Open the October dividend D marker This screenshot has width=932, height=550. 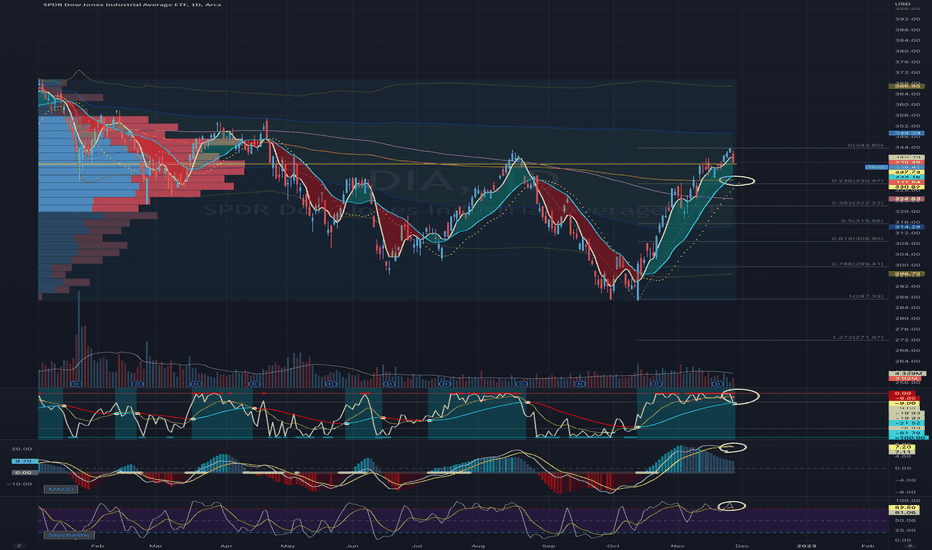656,384
